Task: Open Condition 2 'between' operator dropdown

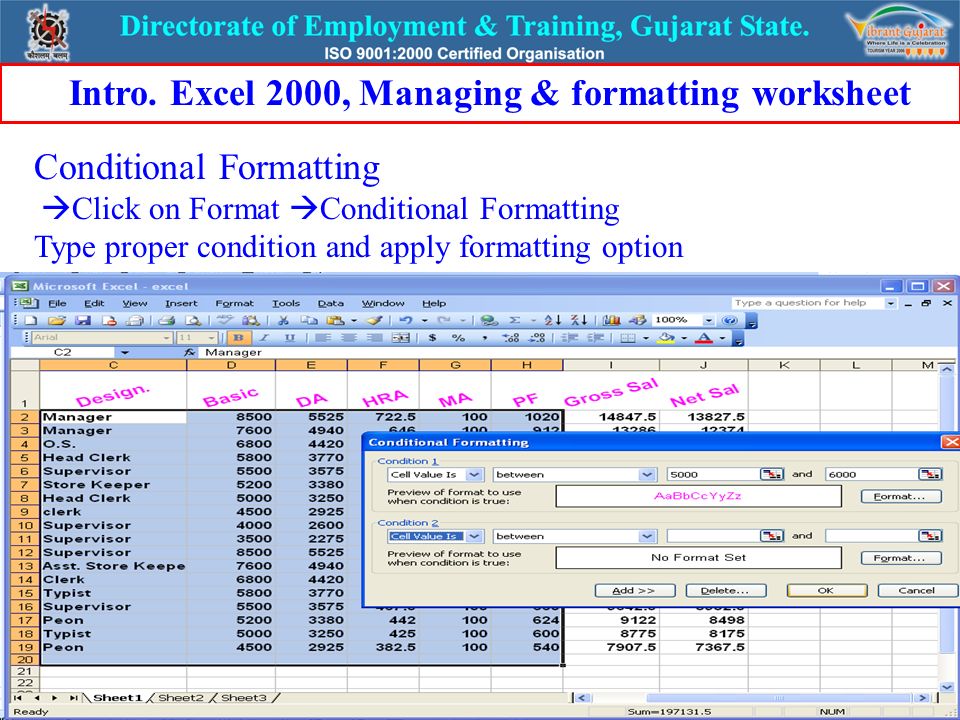Action: [x=647, y=536]
